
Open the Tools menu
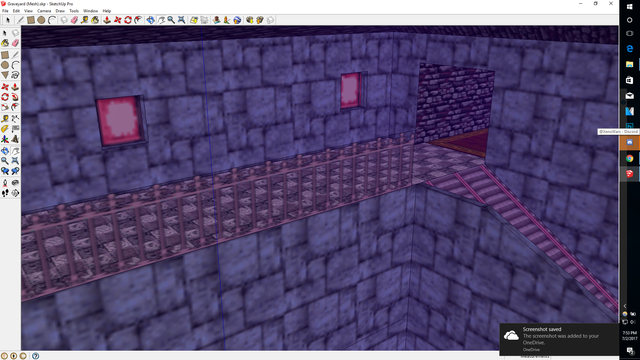(x=74, y=11)
